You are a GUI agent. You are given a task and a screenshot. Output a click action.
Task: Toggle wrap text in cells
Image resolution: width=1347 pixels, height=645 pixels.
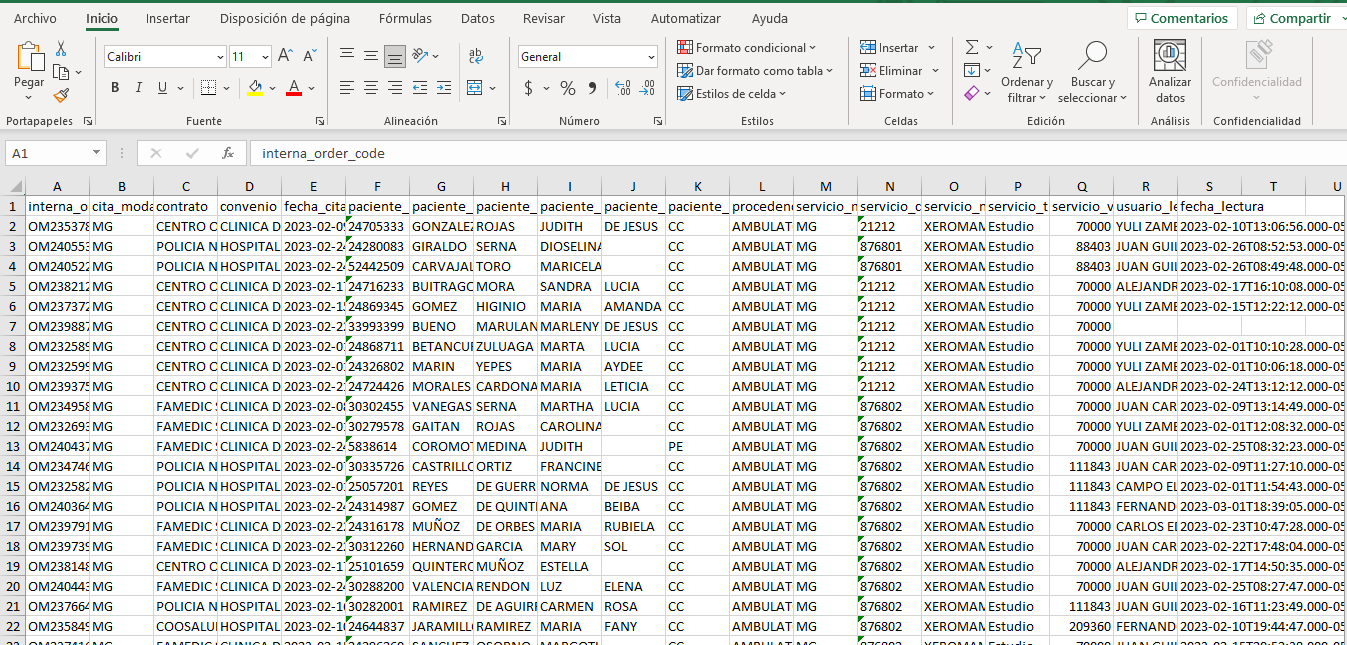[x=476, y=57]
